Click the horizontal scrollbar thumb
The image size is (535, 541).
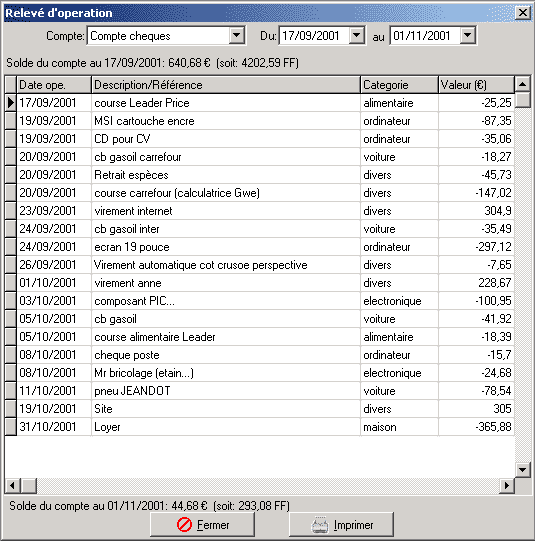[x=29, y=486]
